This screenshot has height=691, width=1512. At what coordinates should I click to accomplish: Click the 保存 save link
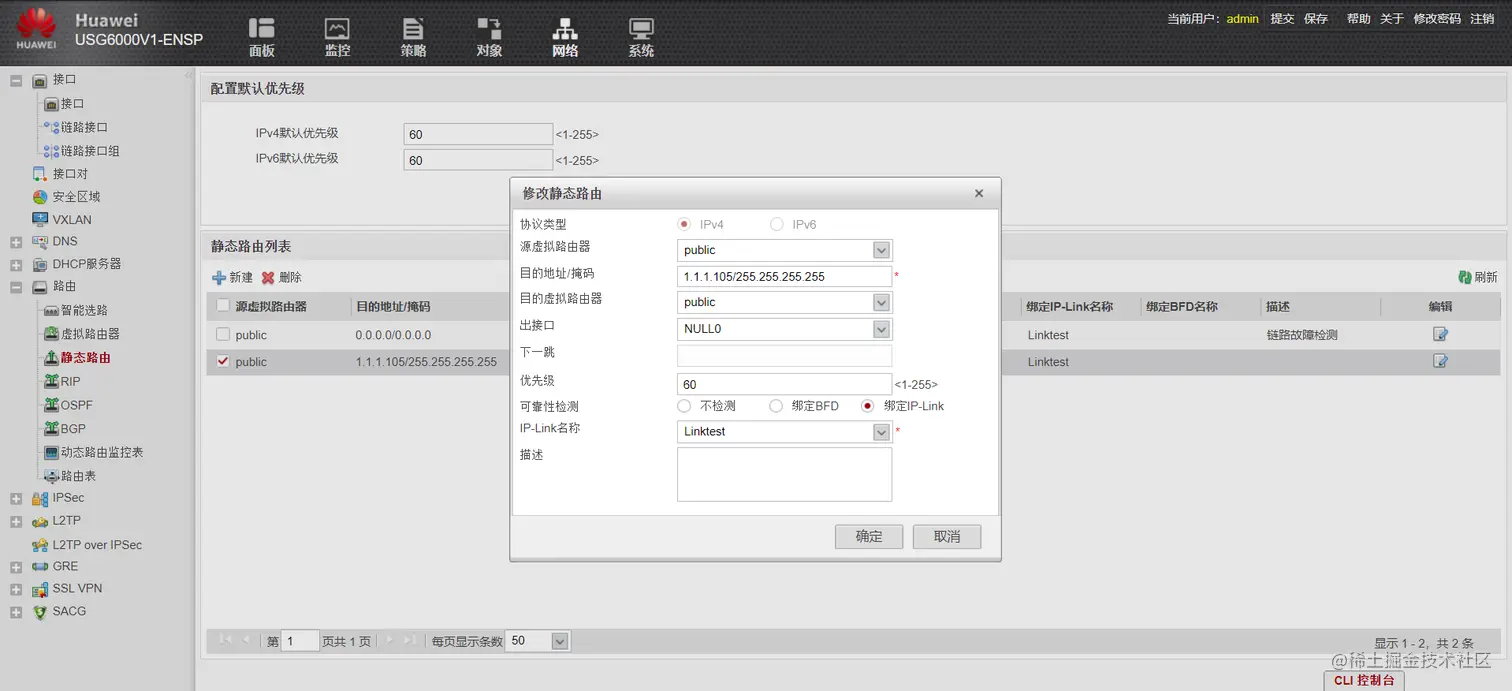tap(1316, 19)
